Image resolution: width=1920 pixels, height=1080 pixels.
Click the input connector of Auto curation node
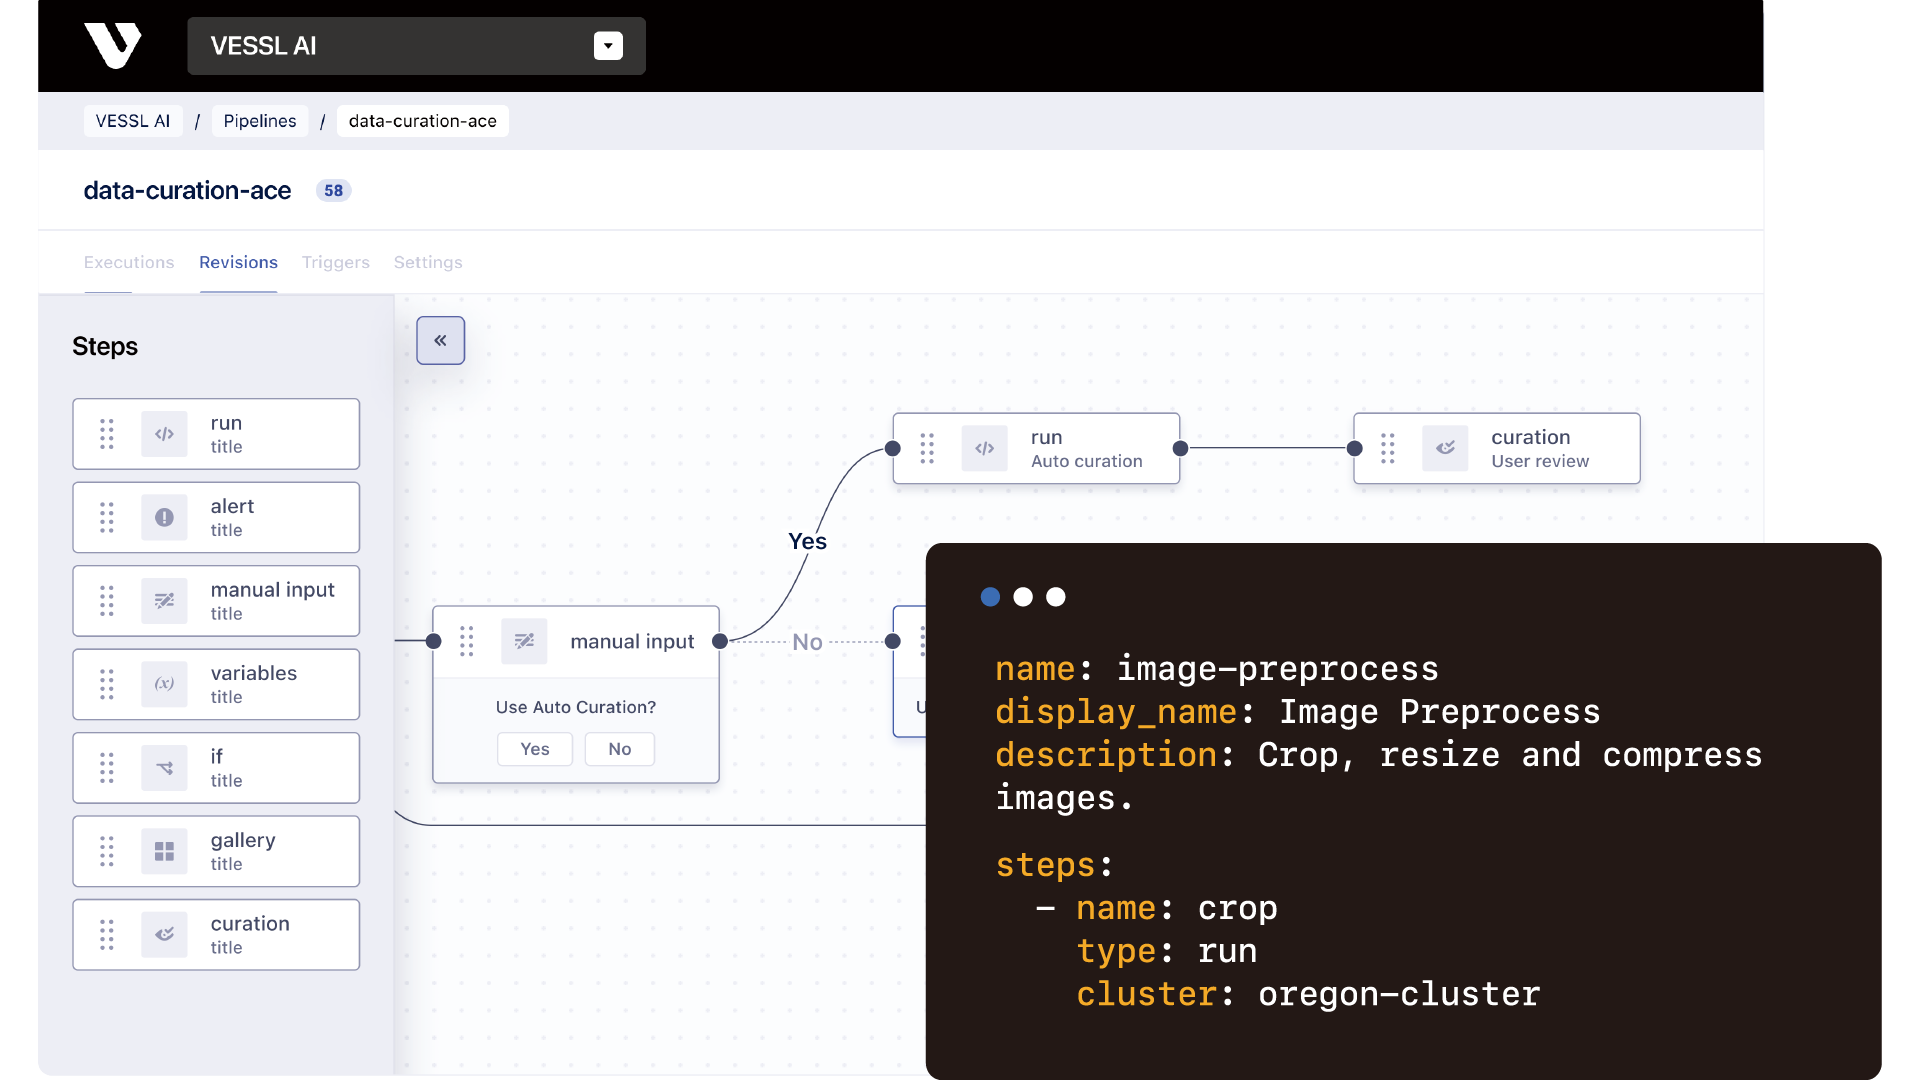tap(893, 448)
